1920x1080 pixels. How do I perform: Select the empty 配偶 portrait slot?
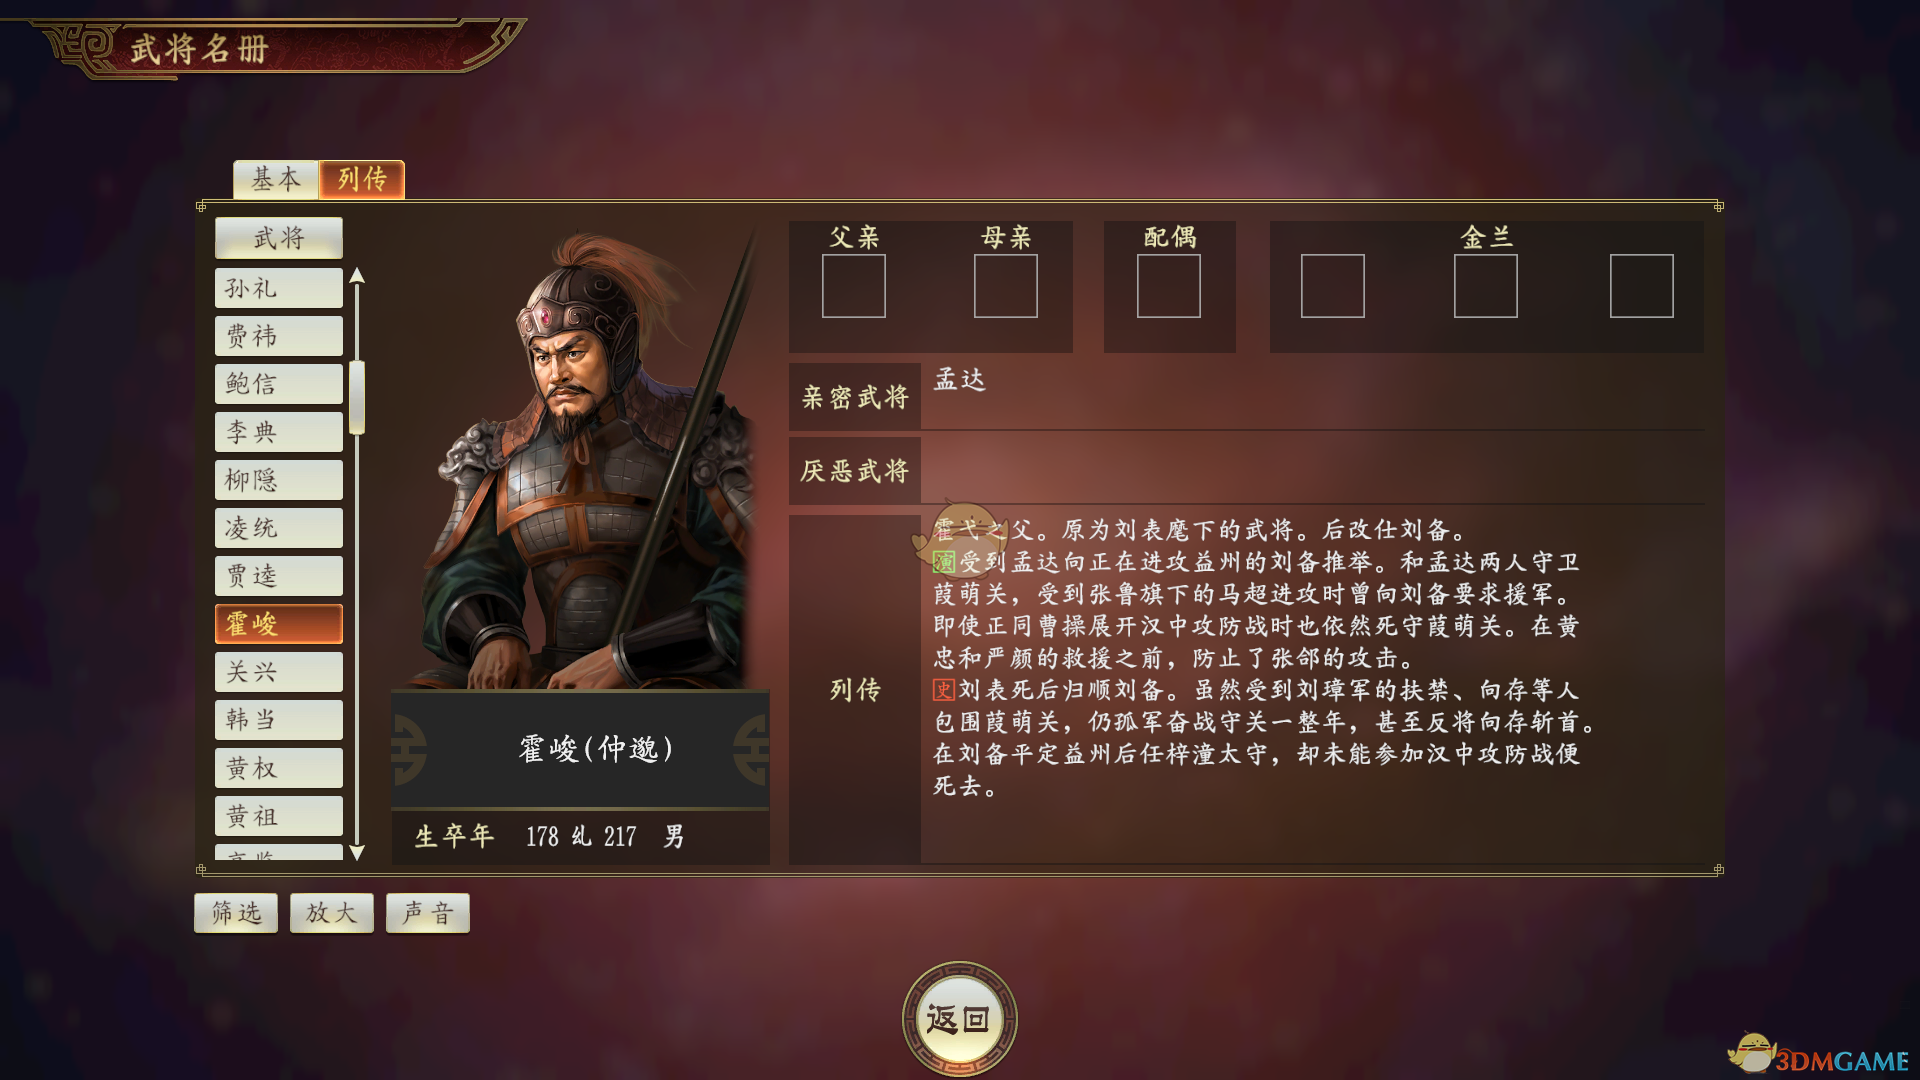coord(1168,286)
